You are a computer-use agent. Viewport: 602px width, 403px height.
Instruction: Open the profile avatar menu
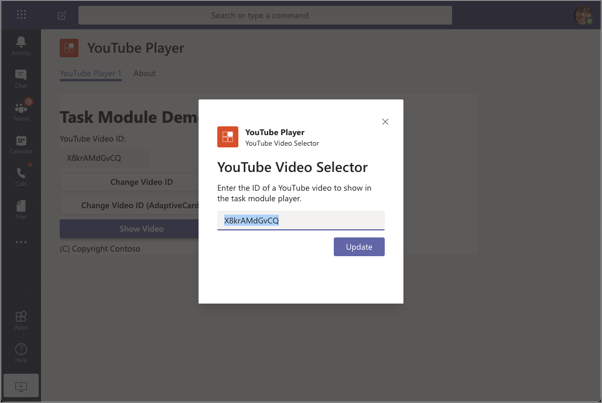point(583,15)
